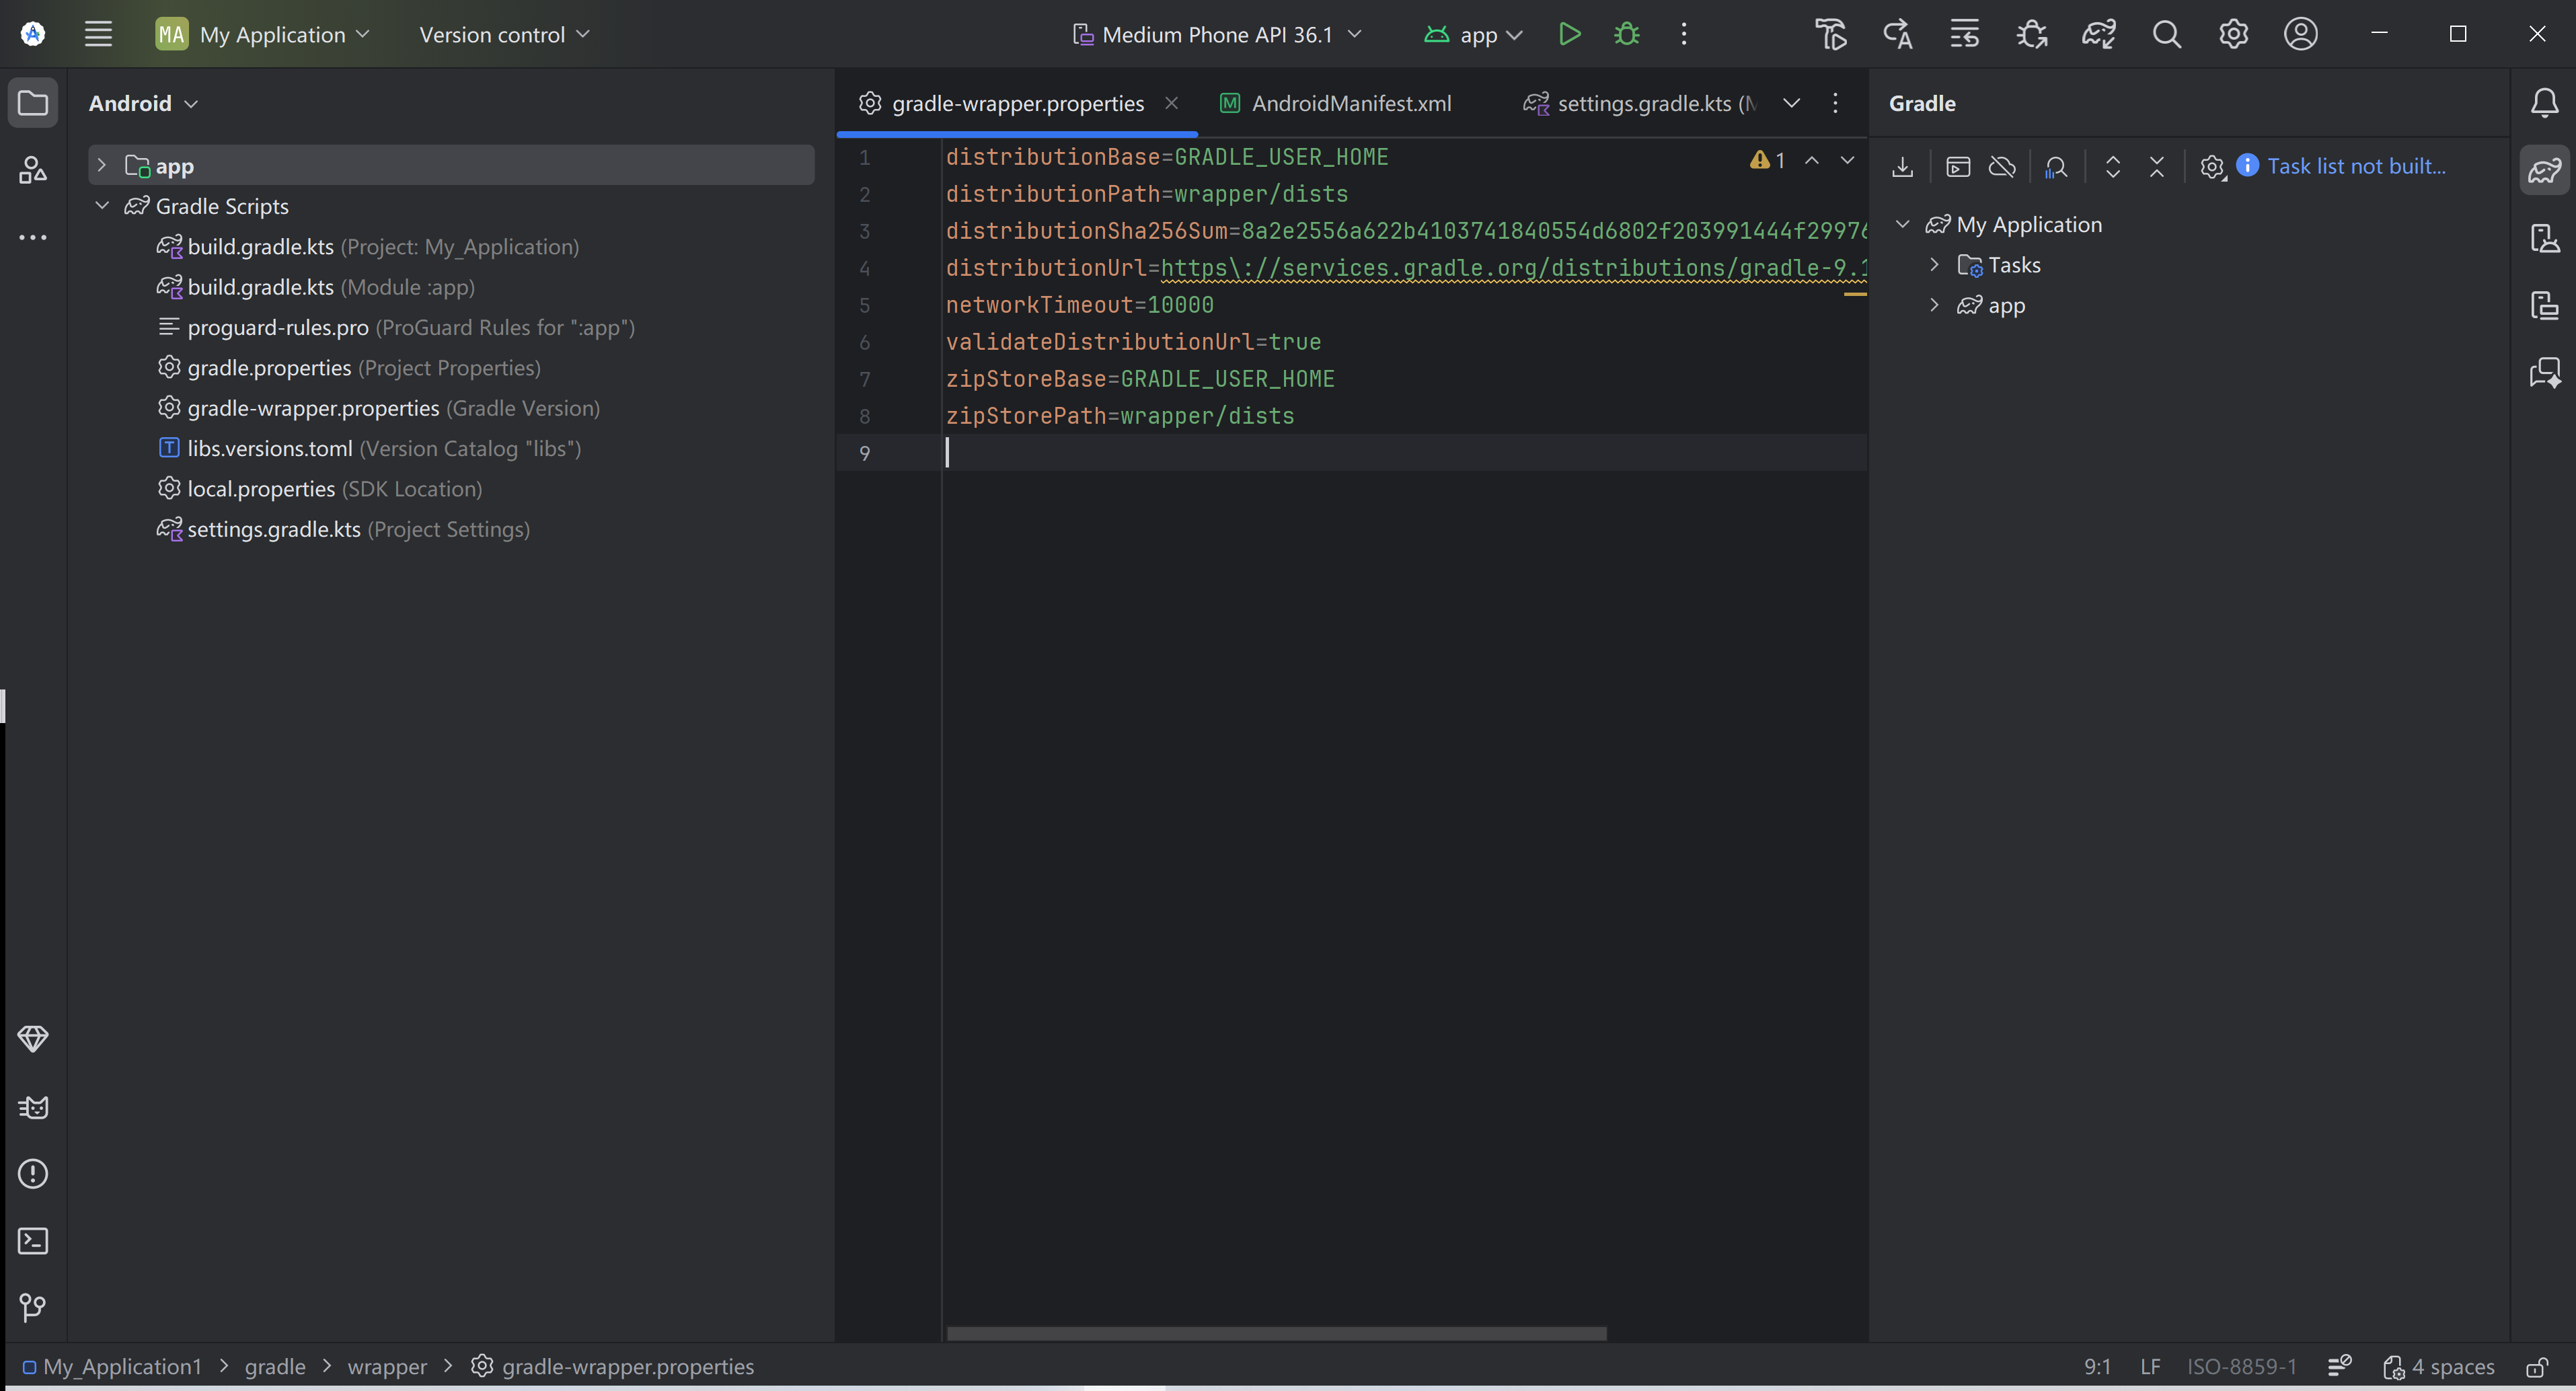
Task: Switch to the AndroidManifest.xml tab
Action: (1350, 103)
